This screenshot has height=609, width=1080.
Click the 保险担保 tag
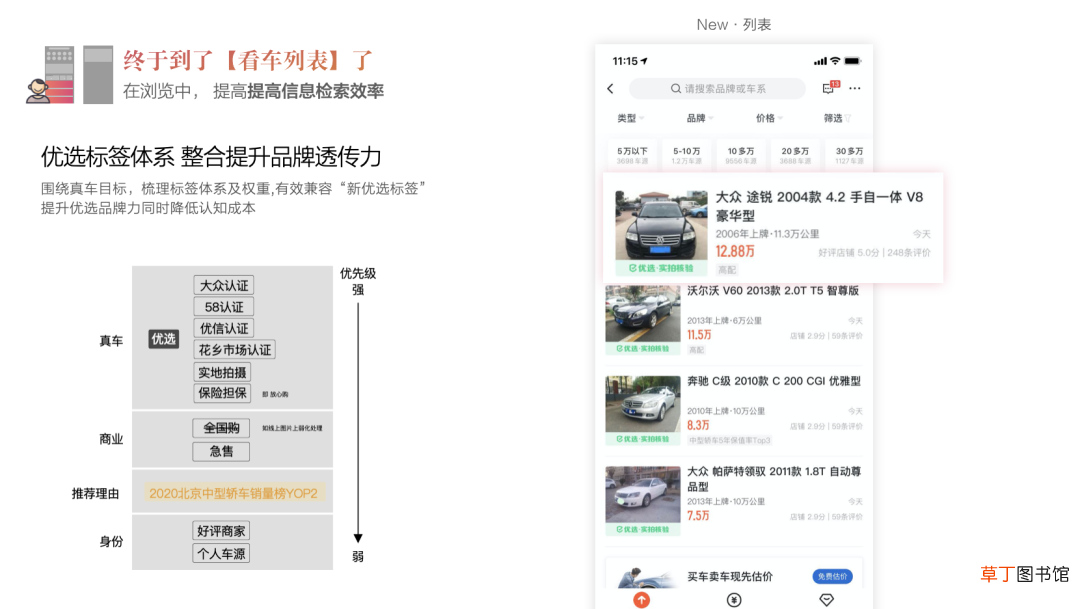tap(222, 393)
